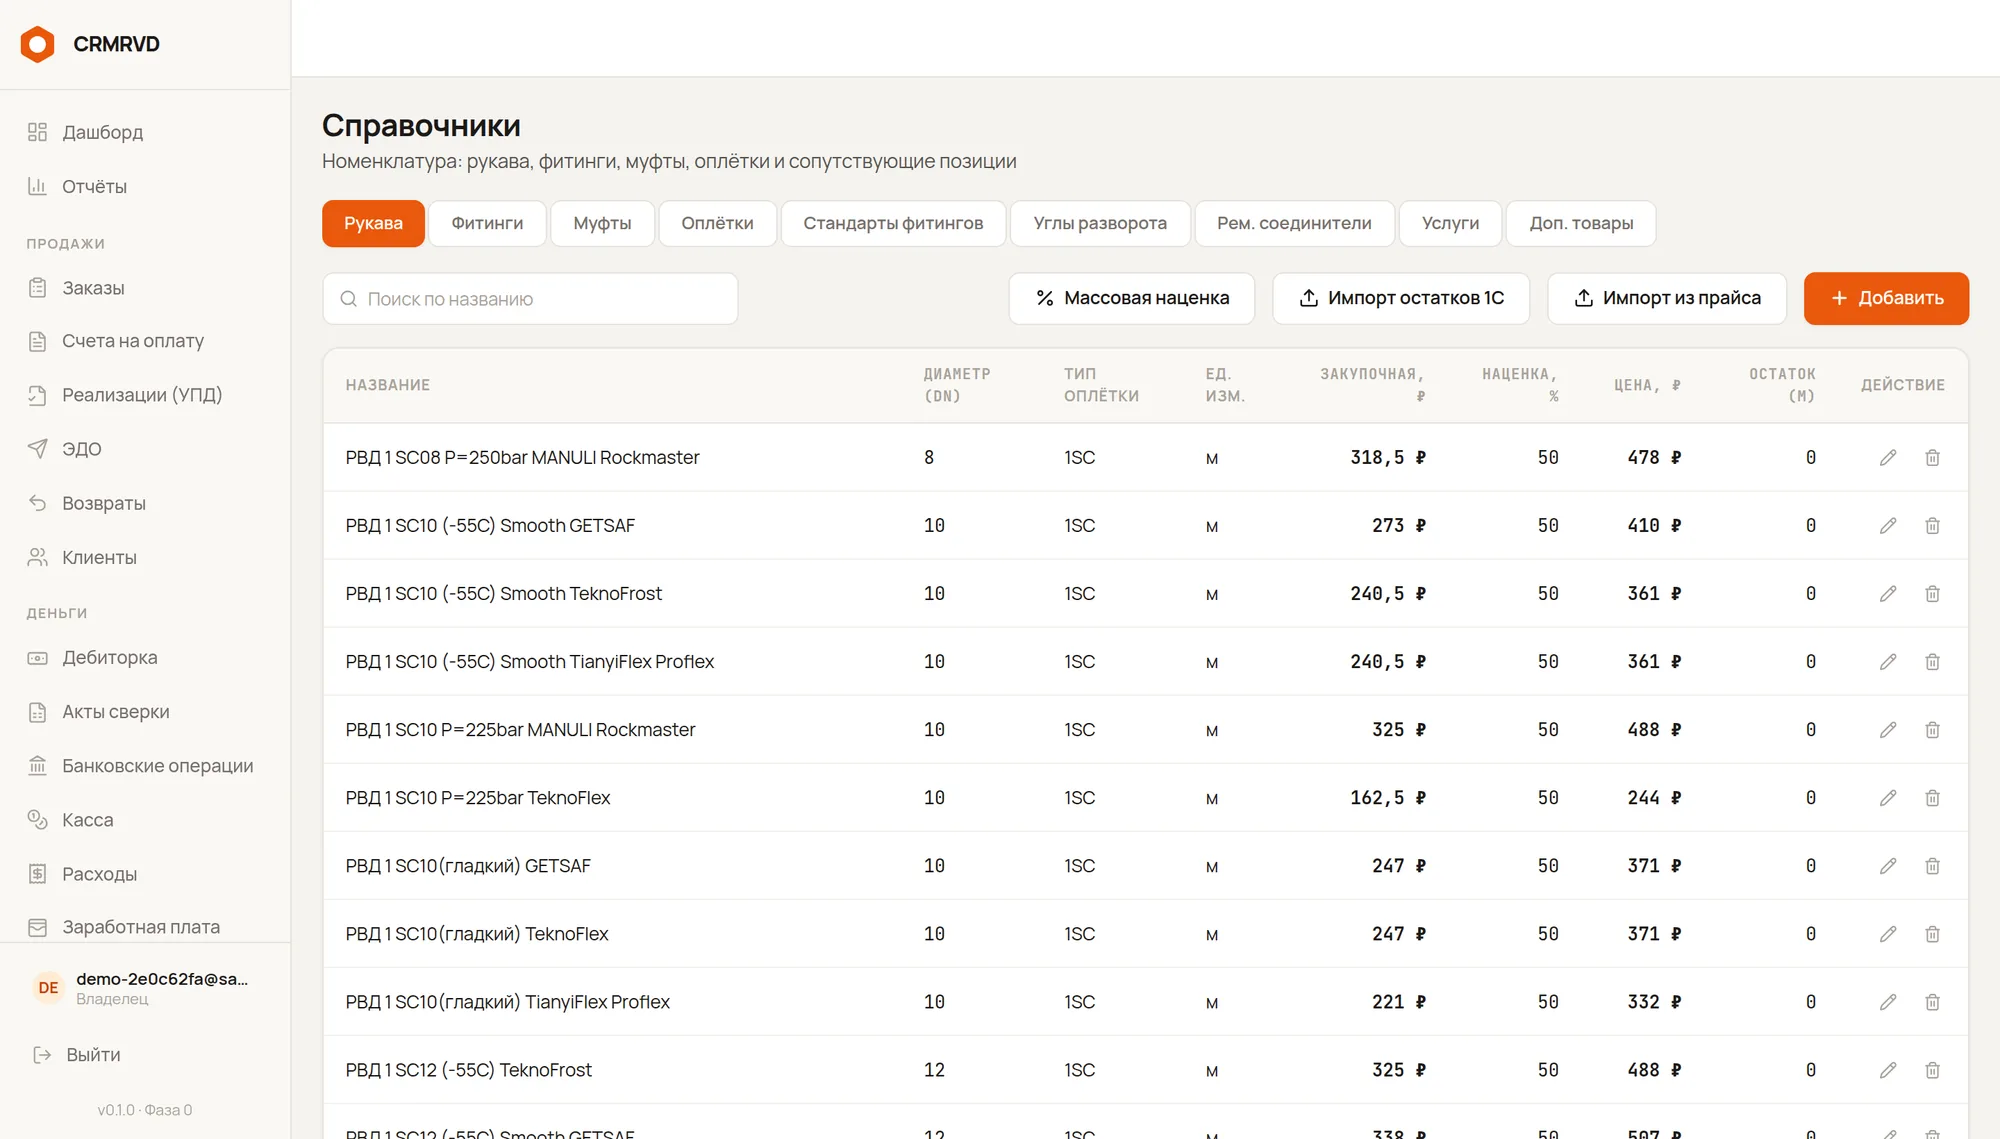Screen dimensions: 2000x1139
Task: Open the Оплётки tab
Action: (x=717, y=223)
